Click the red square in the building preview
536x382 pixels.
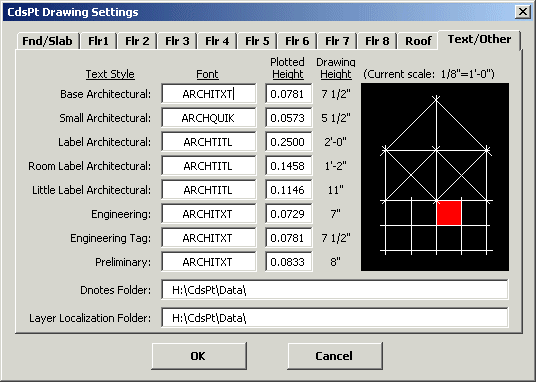coord(449,213)
